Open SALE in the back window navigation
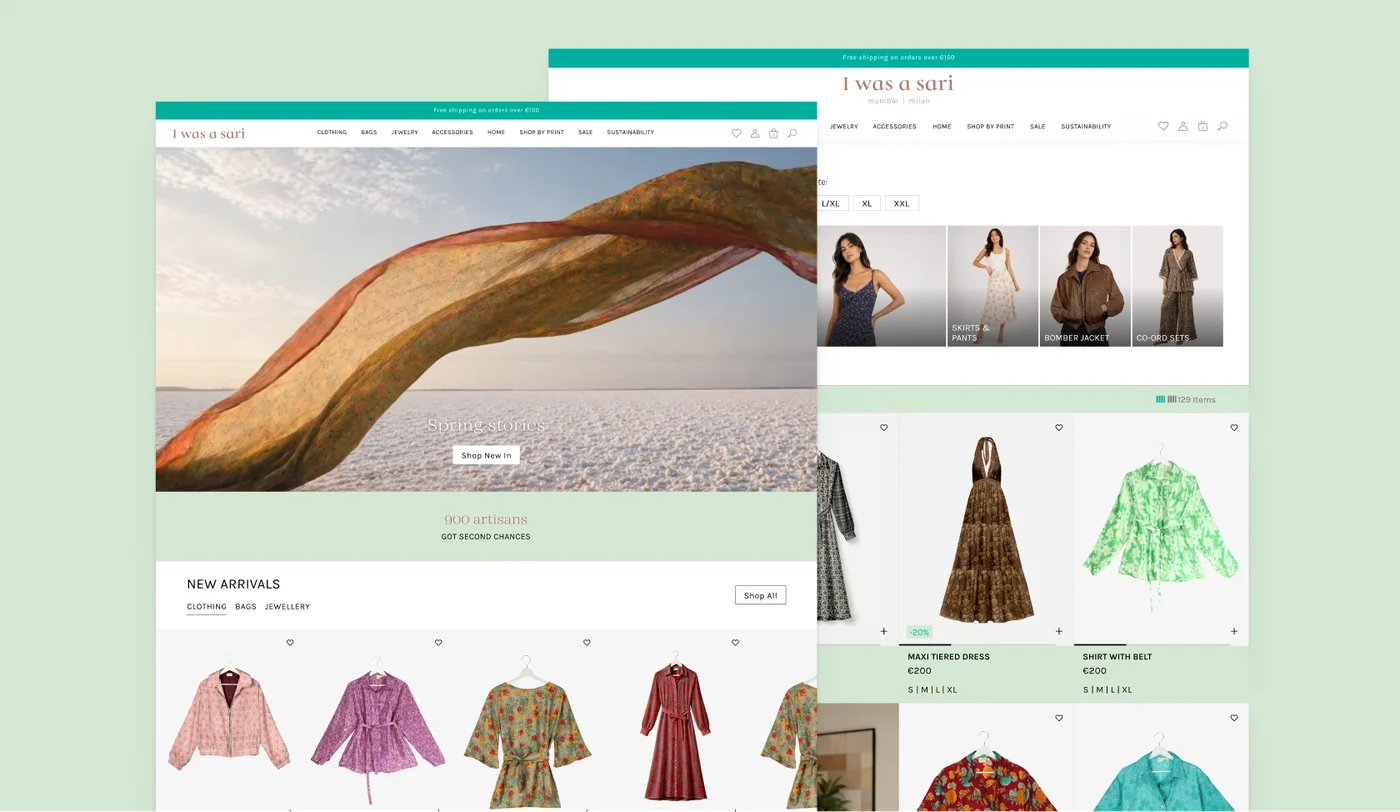This screenshot has width=1400, height=812. [x=1038, y=126]
